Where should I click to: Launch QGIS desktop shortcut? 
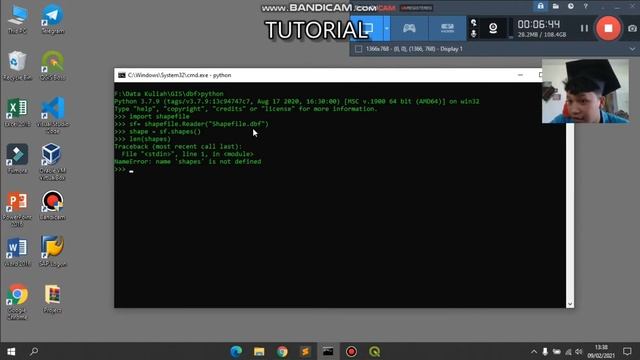pos(53,65)
